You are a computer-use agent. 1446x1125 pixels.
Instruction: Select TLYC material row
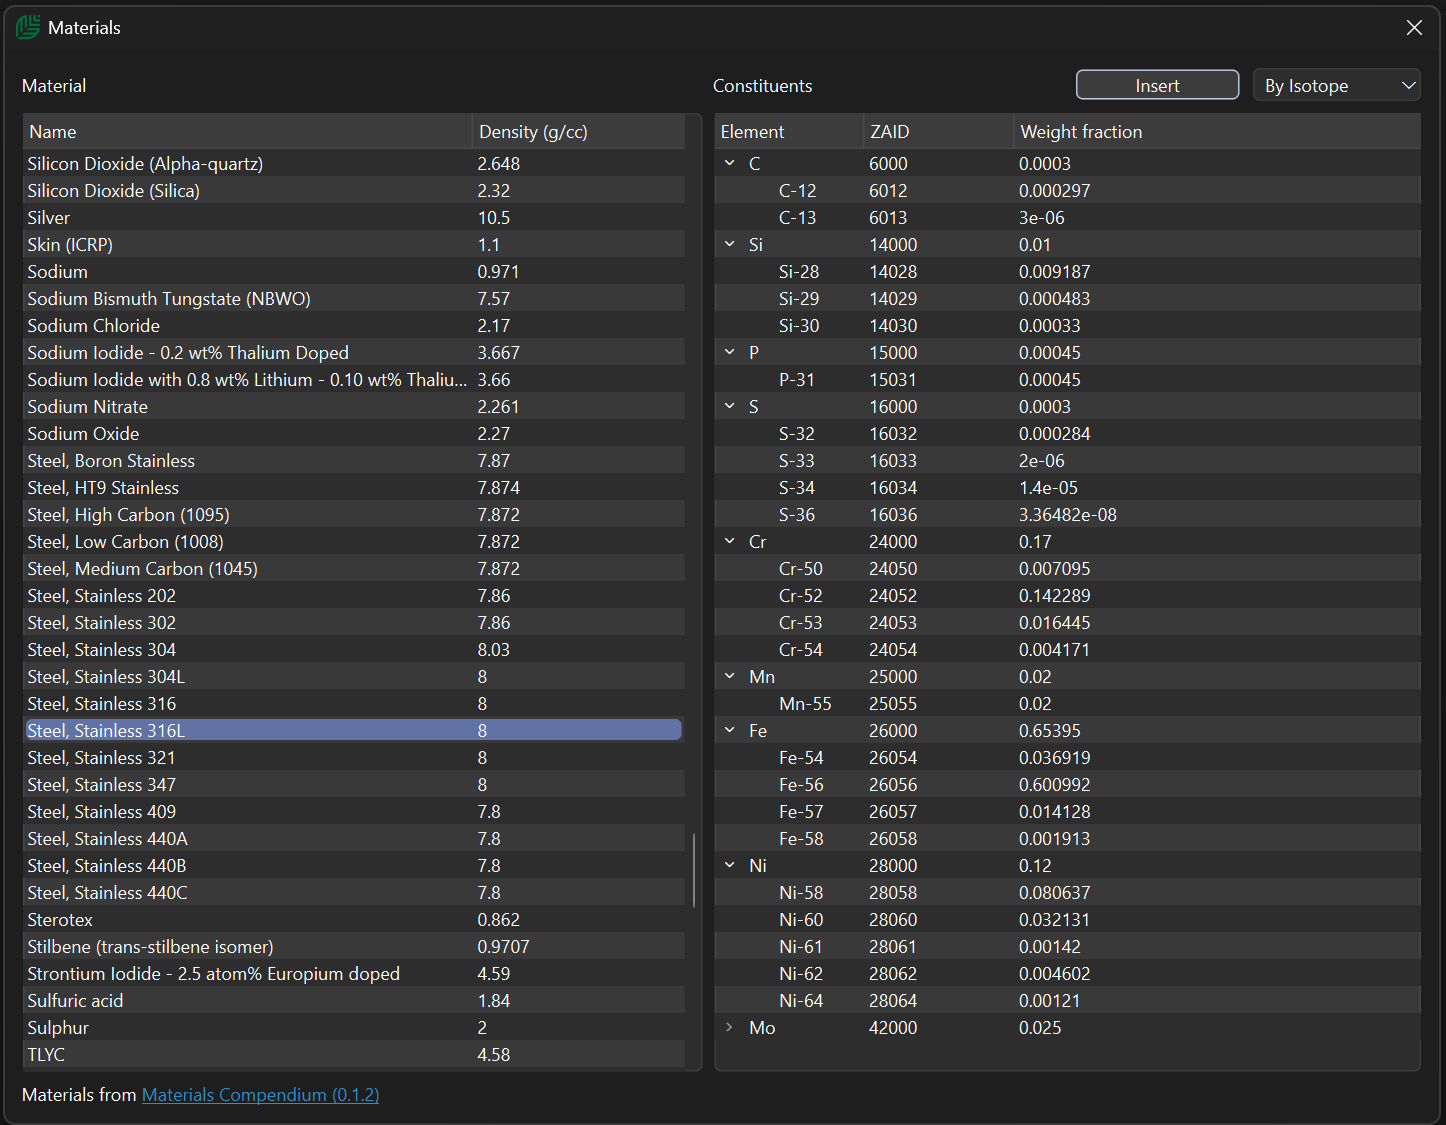354,1054
